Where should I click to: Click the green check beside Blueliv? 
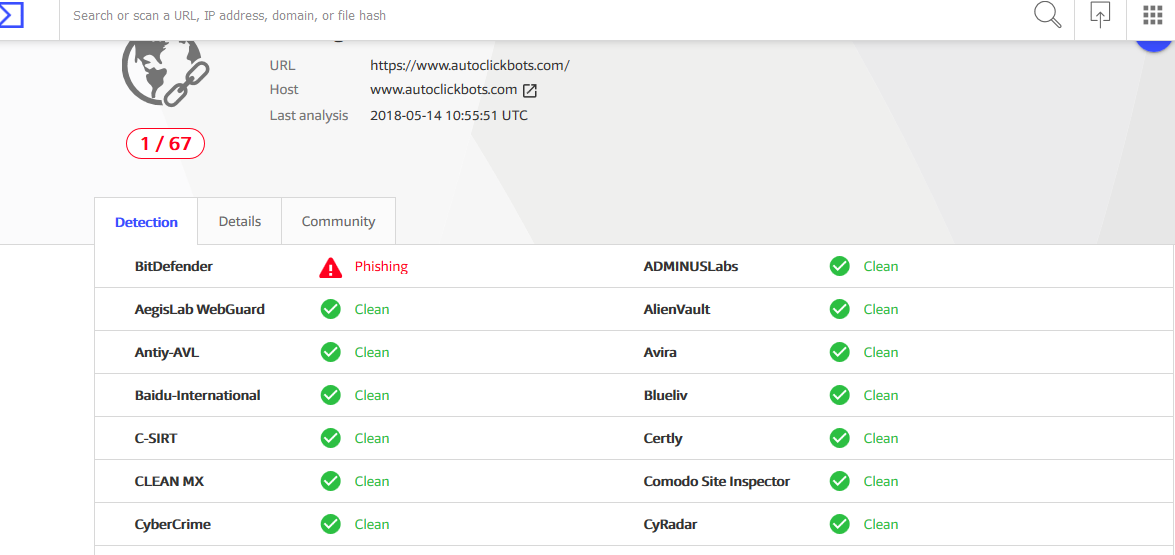click(839, 395)
